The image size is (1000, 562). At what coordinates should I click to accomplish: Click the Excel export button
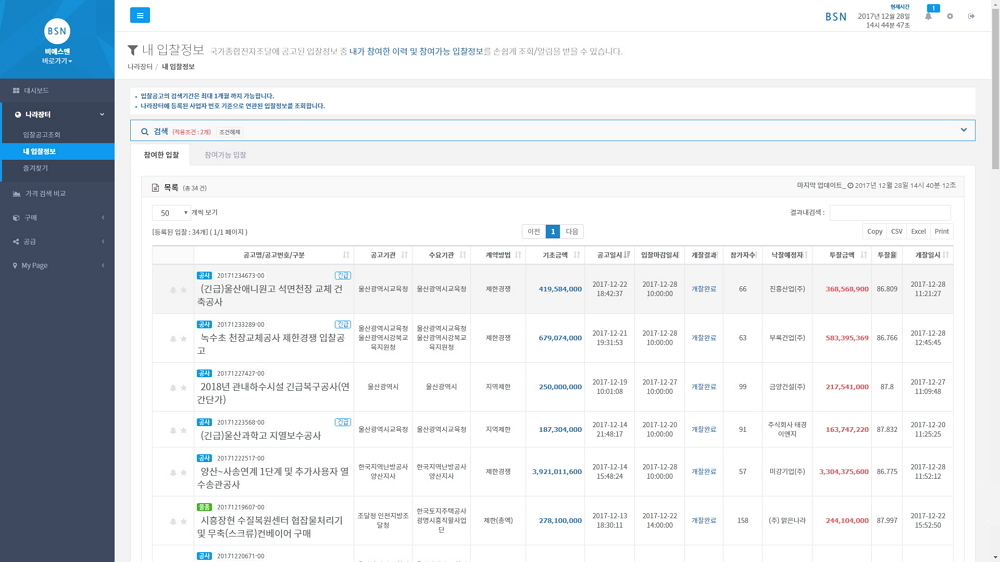tap(918, 232)
